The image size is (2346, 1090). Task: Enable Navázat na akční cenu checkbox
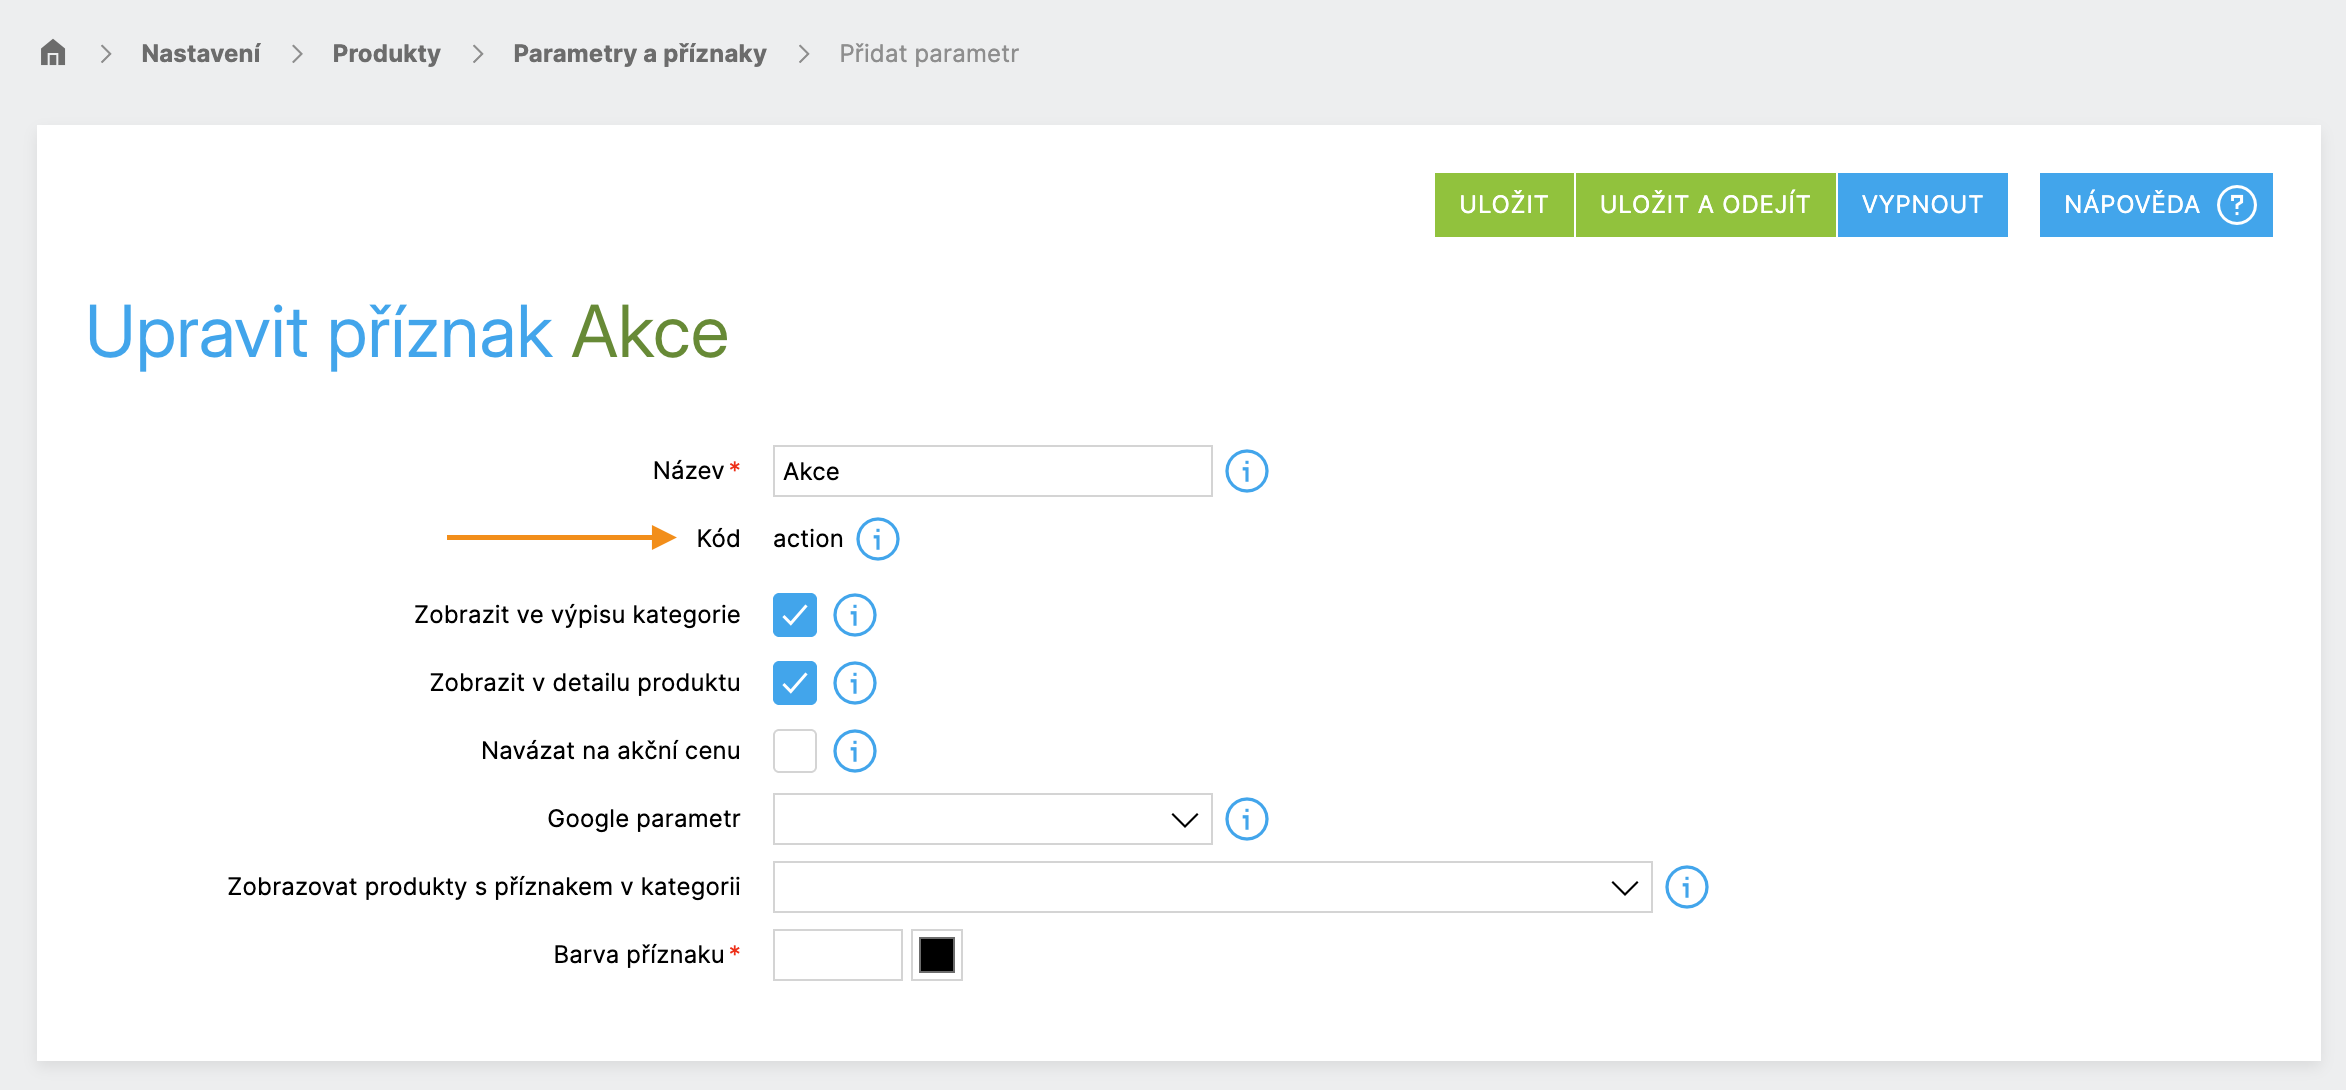[x=794, y=751]
